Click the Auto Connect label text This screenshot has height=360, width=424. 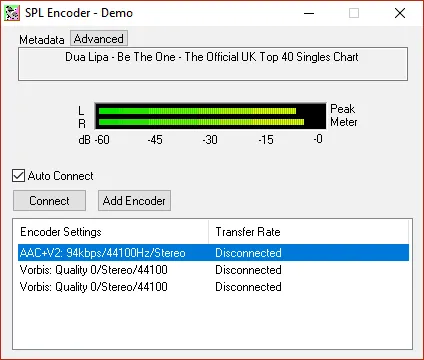point(61,176)
